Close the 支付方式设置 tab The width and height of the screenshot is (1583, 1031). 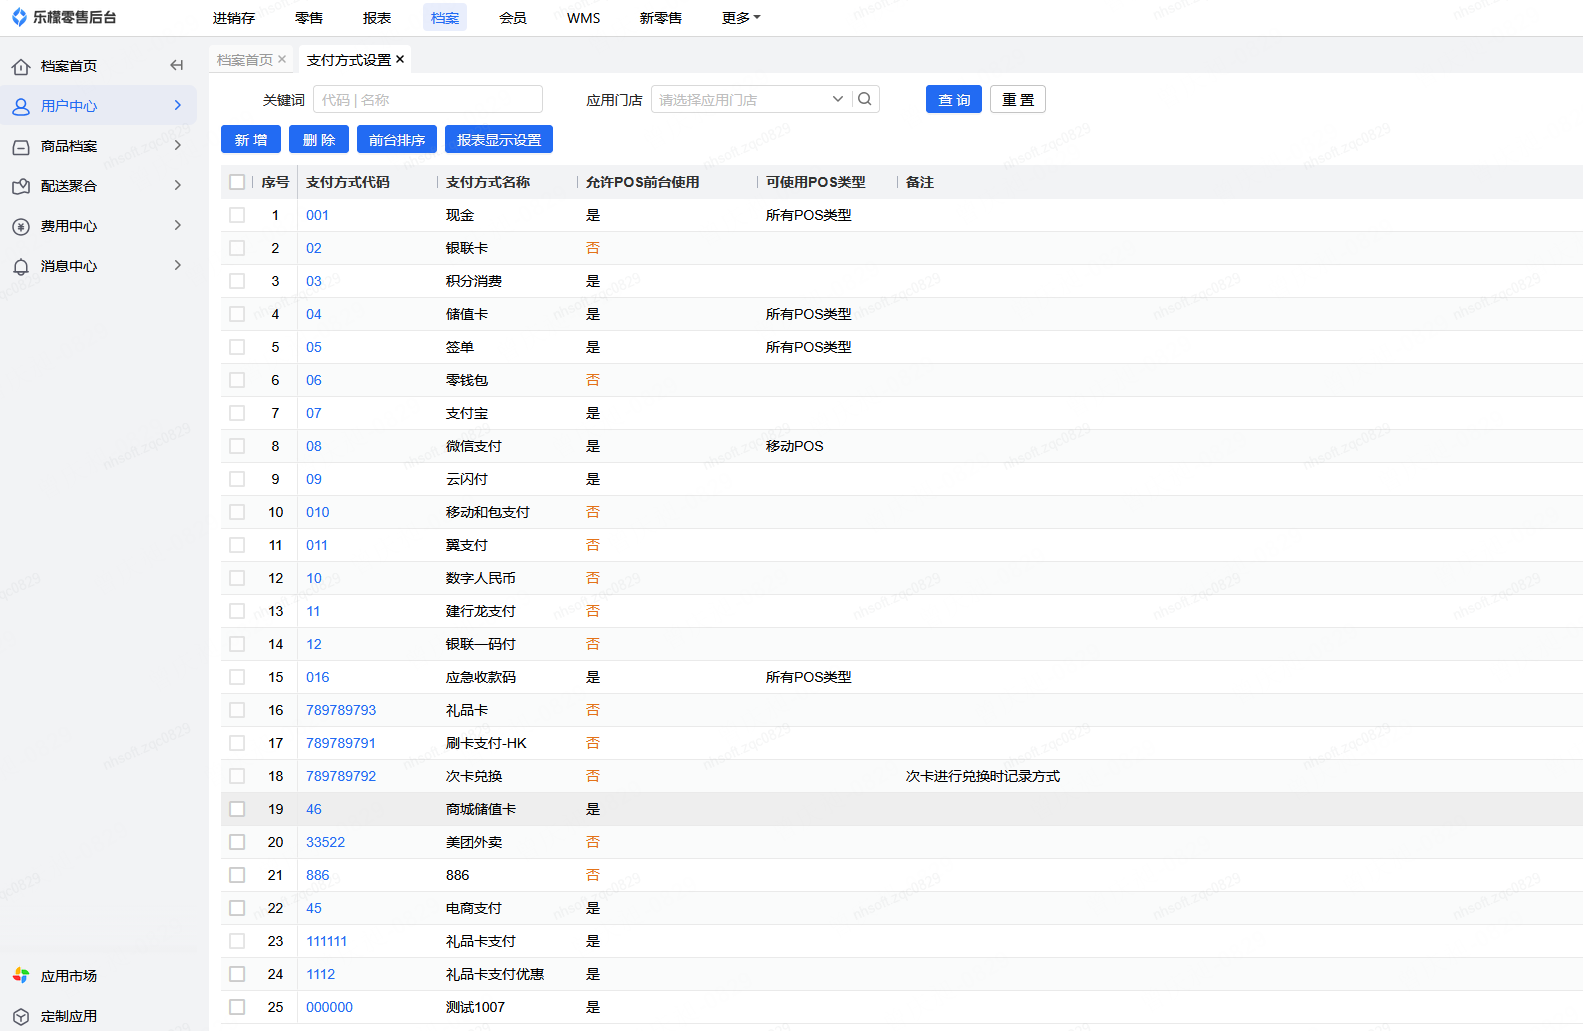click(400, 60)
